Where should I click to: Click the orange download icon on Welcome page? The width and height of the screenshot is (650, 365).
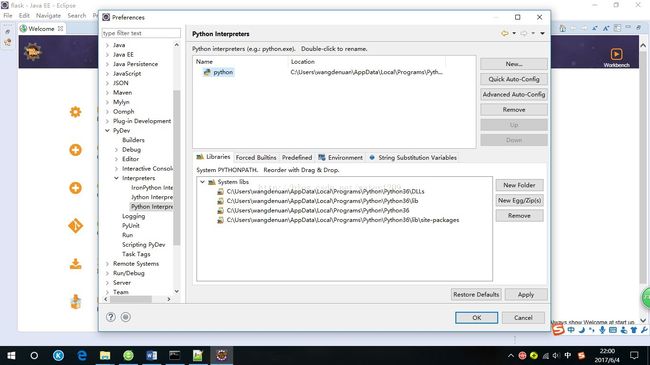click(75, 264)
